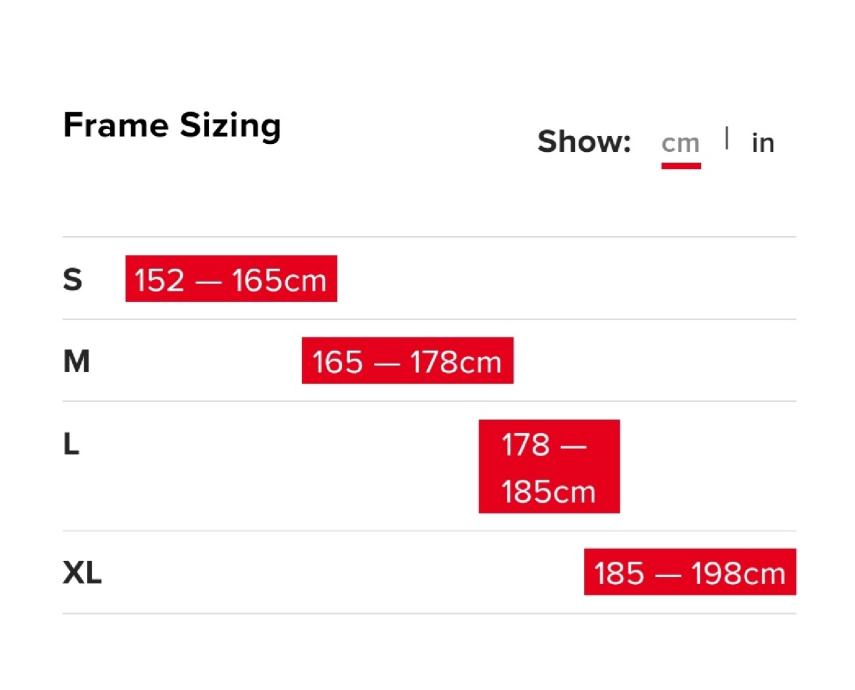Click the 185 — 198cm red bar
The height and width of the screenshot is (690, 855).
690,573
